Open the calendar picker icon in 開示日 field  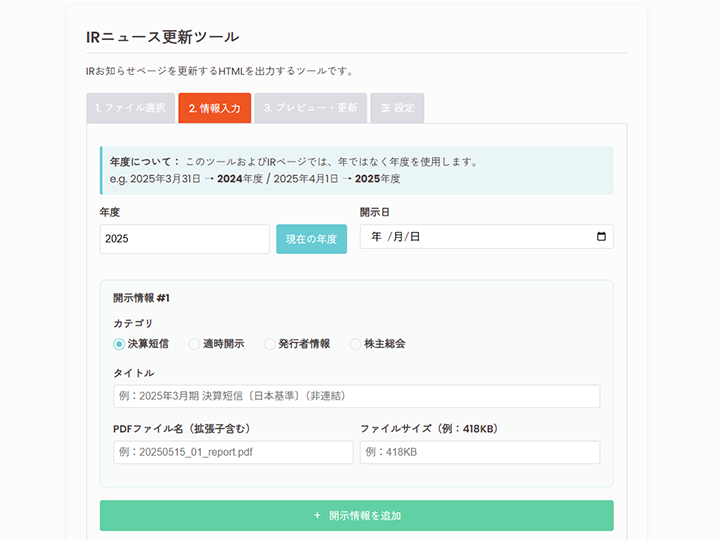click(x=601, y=236)
